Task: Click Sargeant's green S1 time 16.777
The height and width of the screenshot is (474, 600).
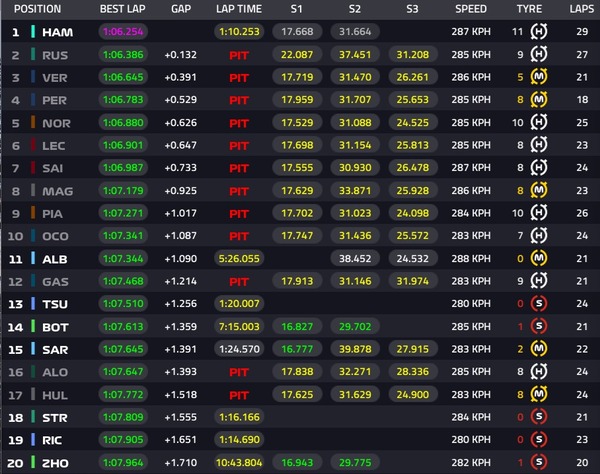Action: [297, 349]
